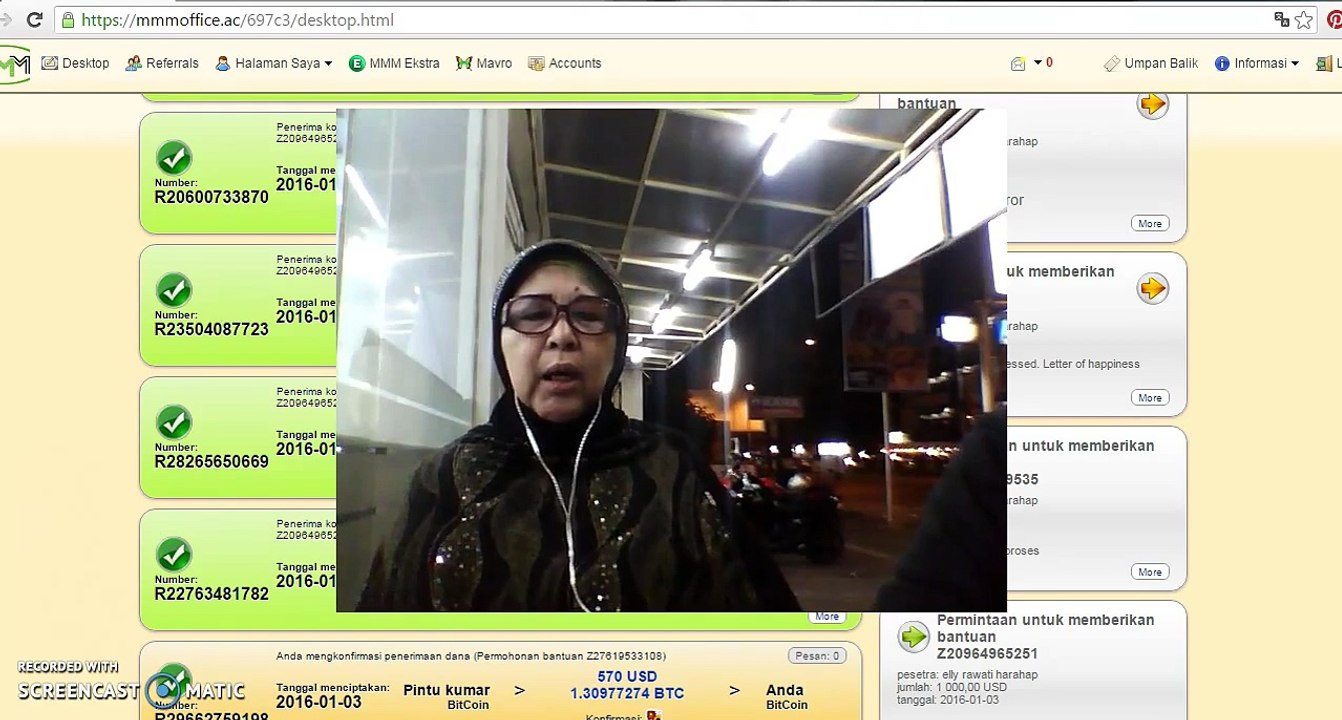Click the translate page icon in address bar
The image size is (1342, 720).
coord(1281,20)
